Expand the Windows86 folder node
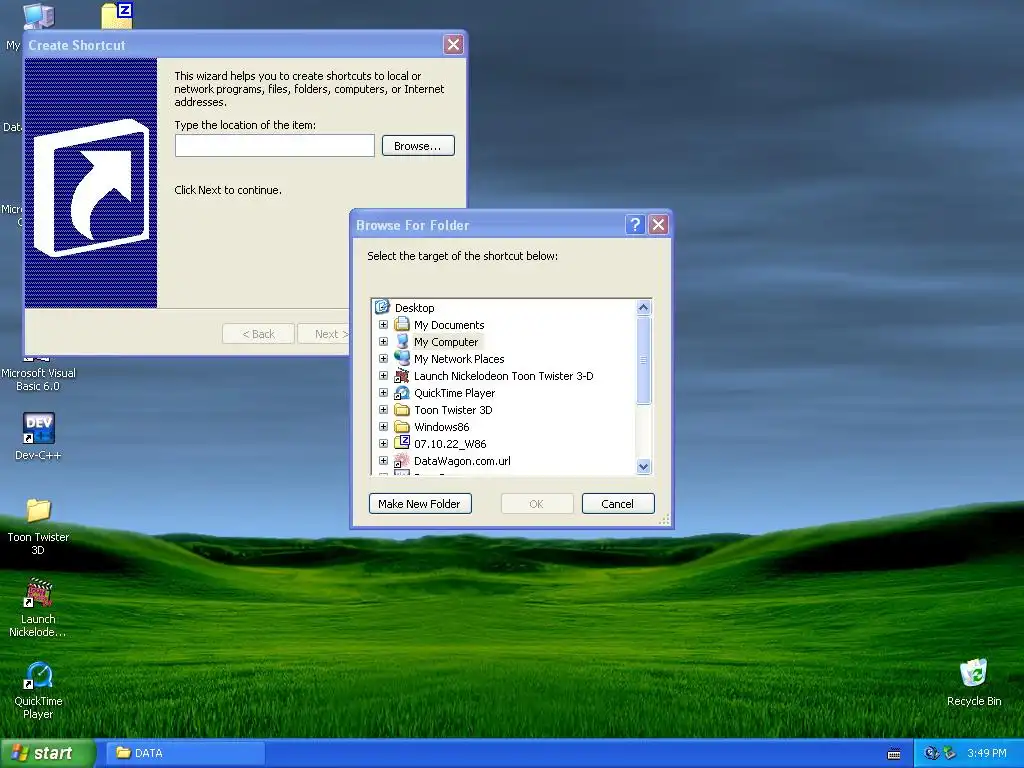1024x768 pixels. [383, 426]
